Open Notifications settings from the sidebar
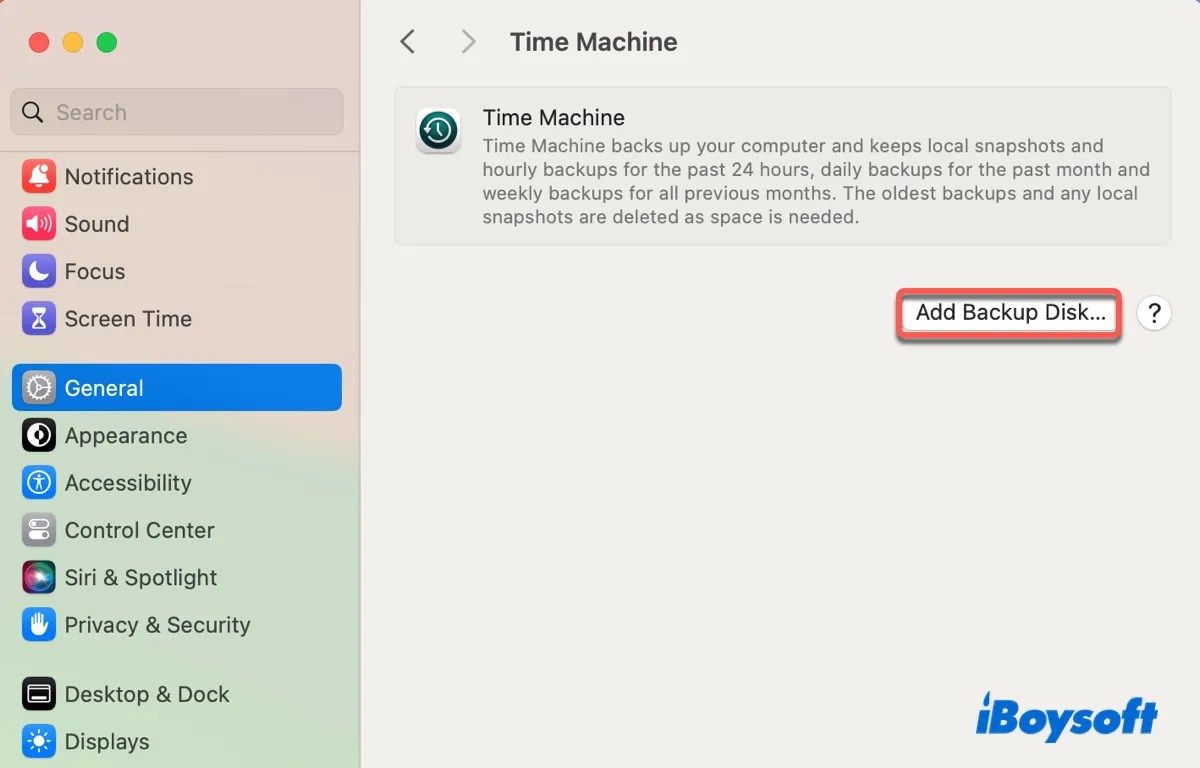 point(128,176)
